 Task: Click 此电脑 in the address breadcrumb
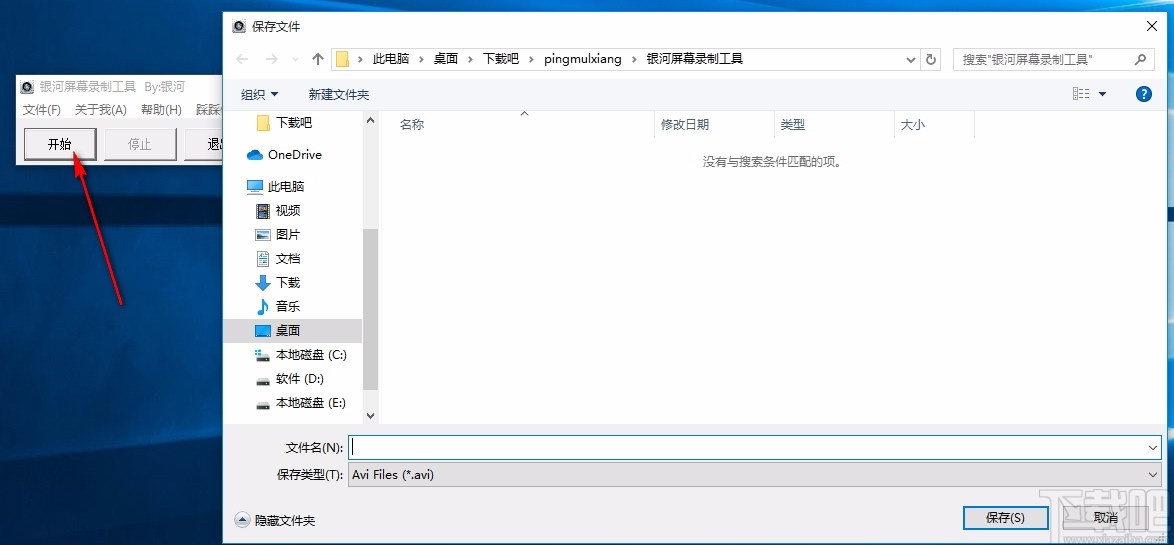pyautogui.click(x=391, y=59)
